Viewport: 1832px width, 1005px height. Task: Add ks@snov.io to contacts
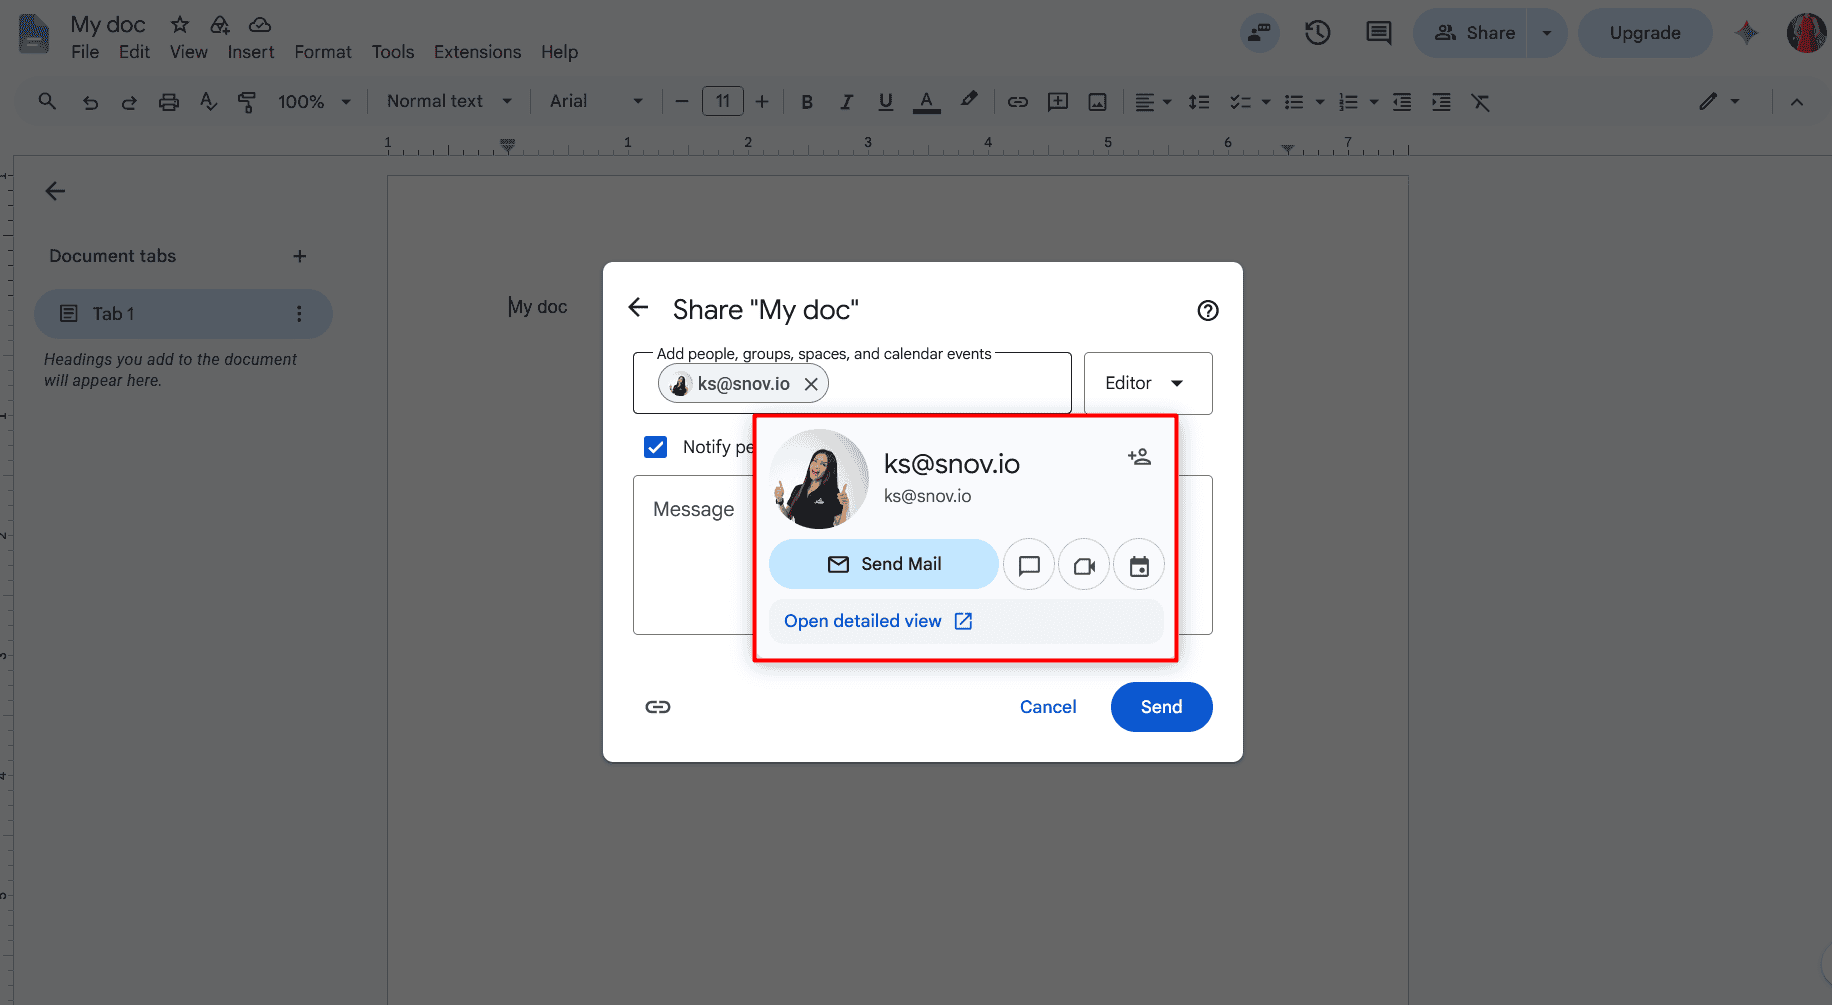pos(1139,457)
